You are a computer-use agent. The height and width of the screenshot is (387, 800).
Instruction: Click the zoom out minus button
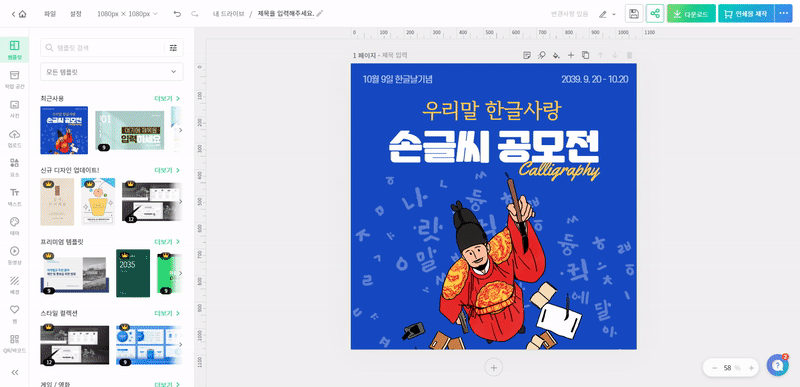coord(714,368)
